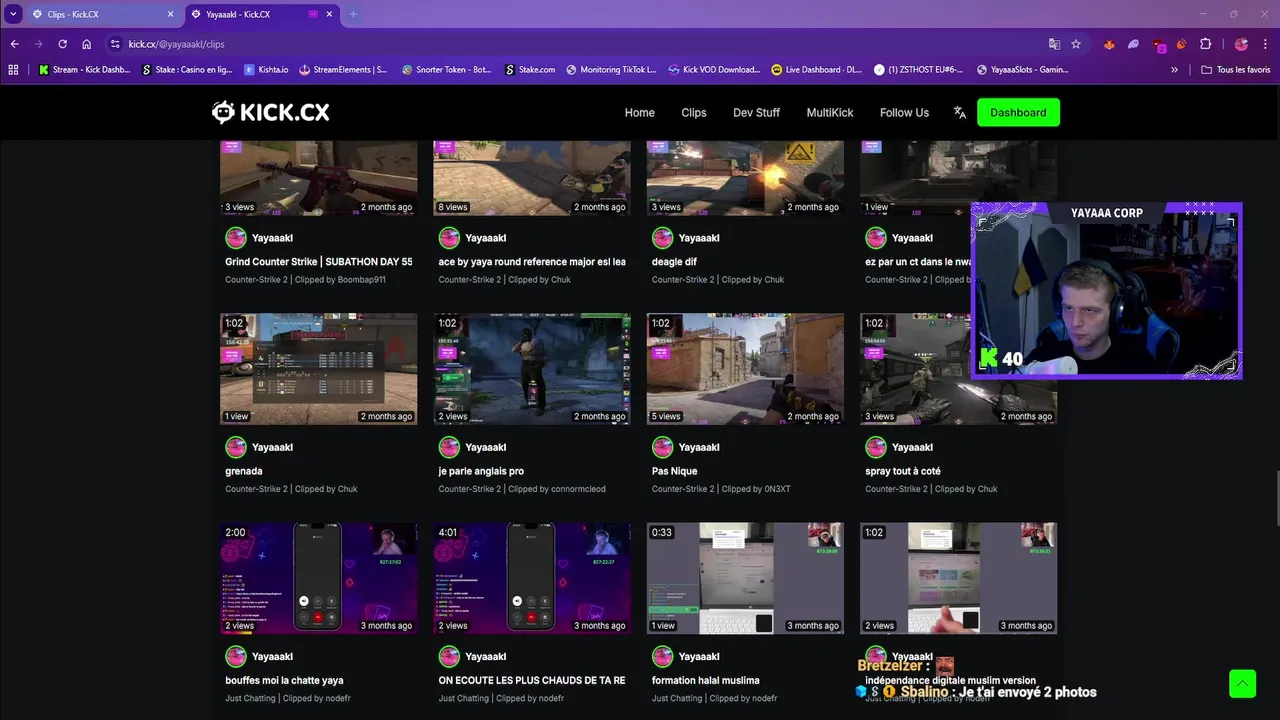Open the apps grid in bookmarks bar
Screen dimensions: 1280x720
tap(13, 70)
